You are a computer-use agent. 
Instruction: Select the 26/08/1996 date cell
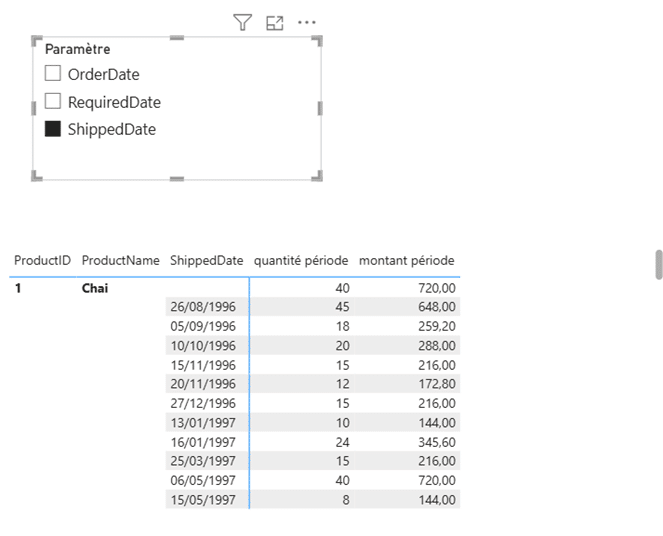tap(203, 307)
